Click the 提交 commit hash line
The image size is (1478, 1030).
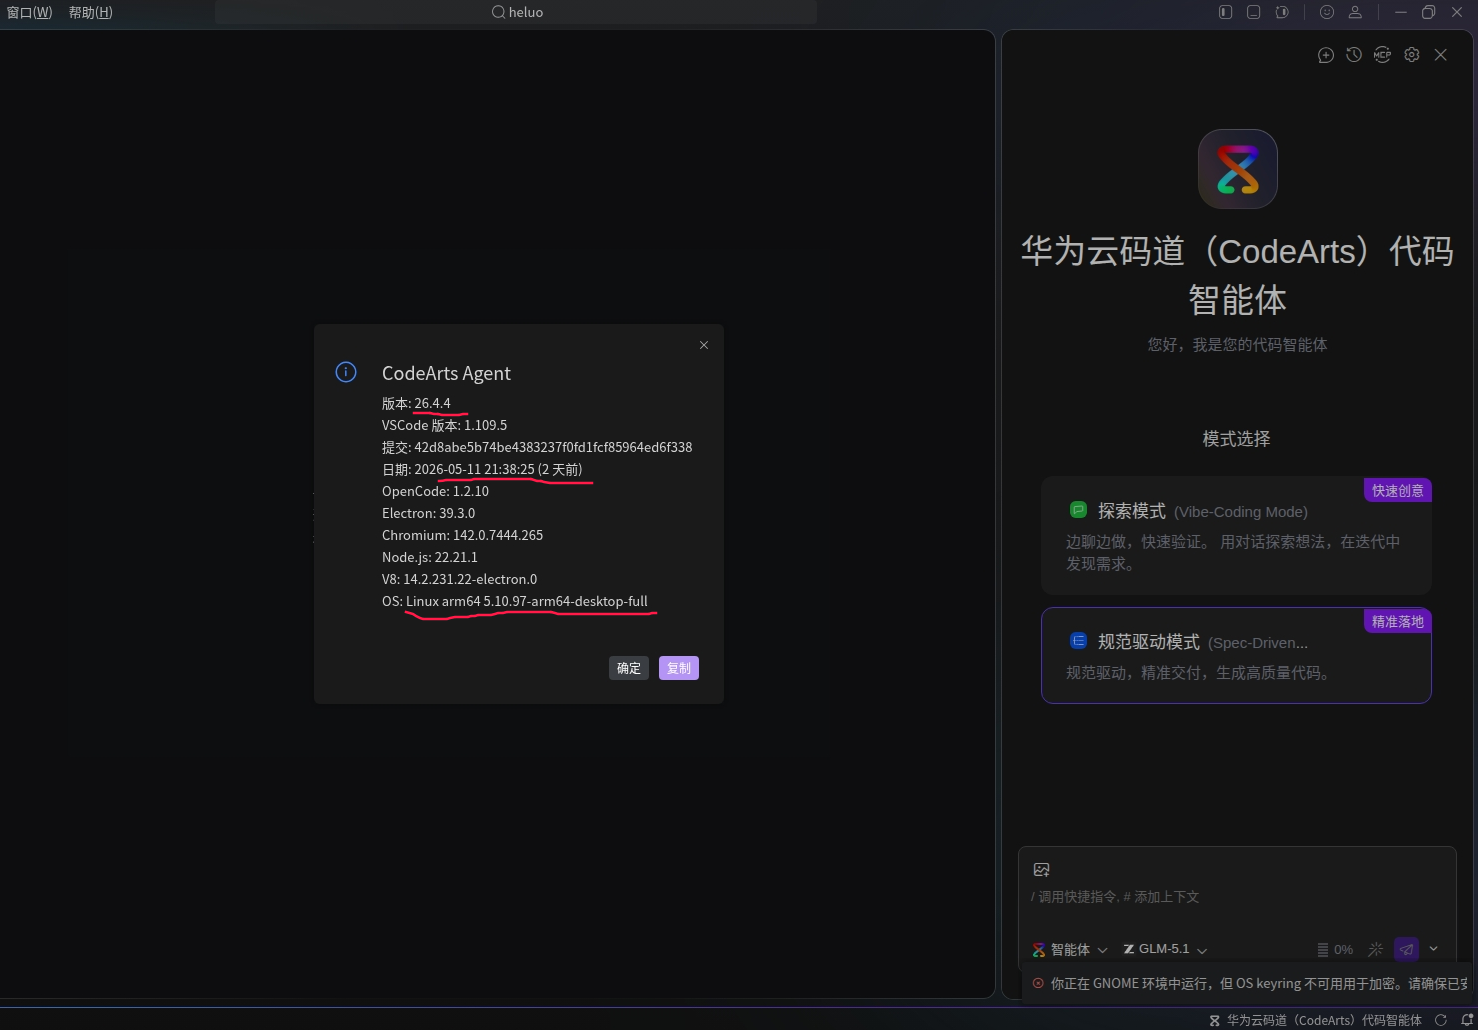tap(537, 447)
